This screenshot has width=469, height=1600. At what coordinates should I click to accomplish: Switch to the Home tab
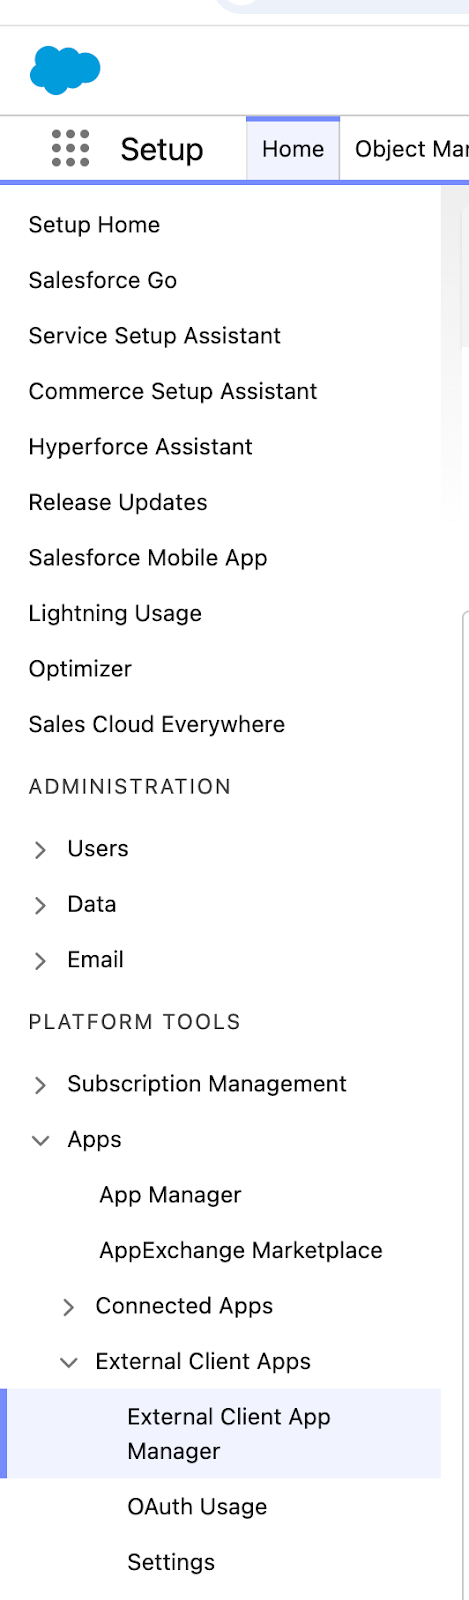click(293, 149)
